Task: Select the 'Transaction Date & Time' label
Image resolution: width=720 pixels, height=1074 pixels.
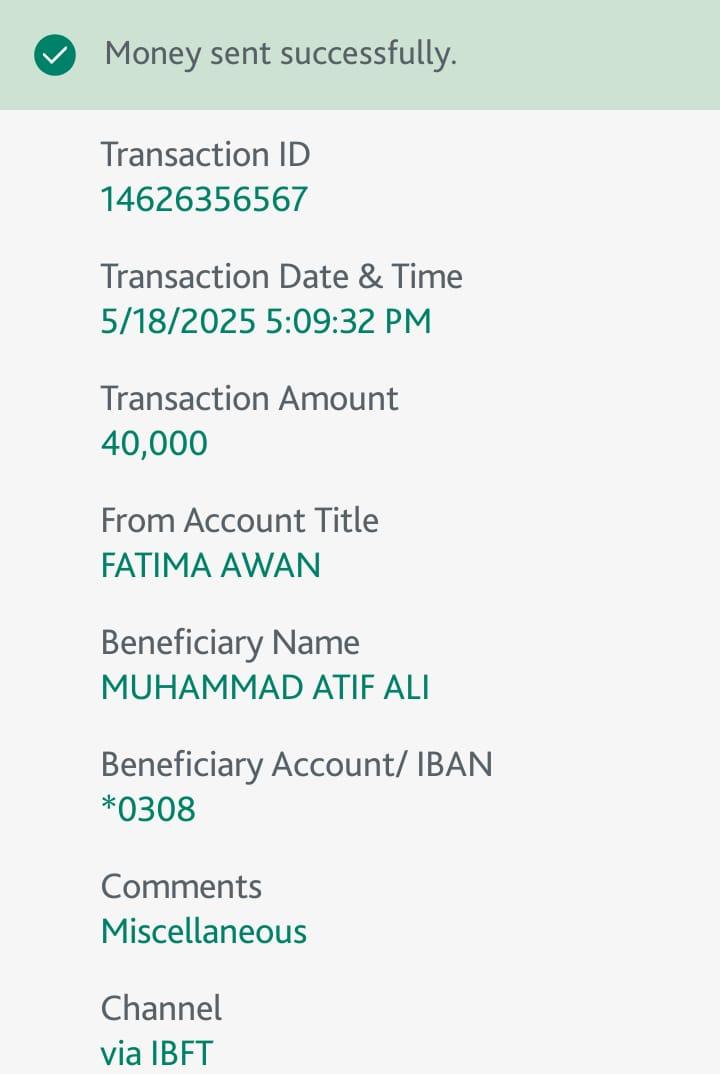Action: tap(281, 277)
